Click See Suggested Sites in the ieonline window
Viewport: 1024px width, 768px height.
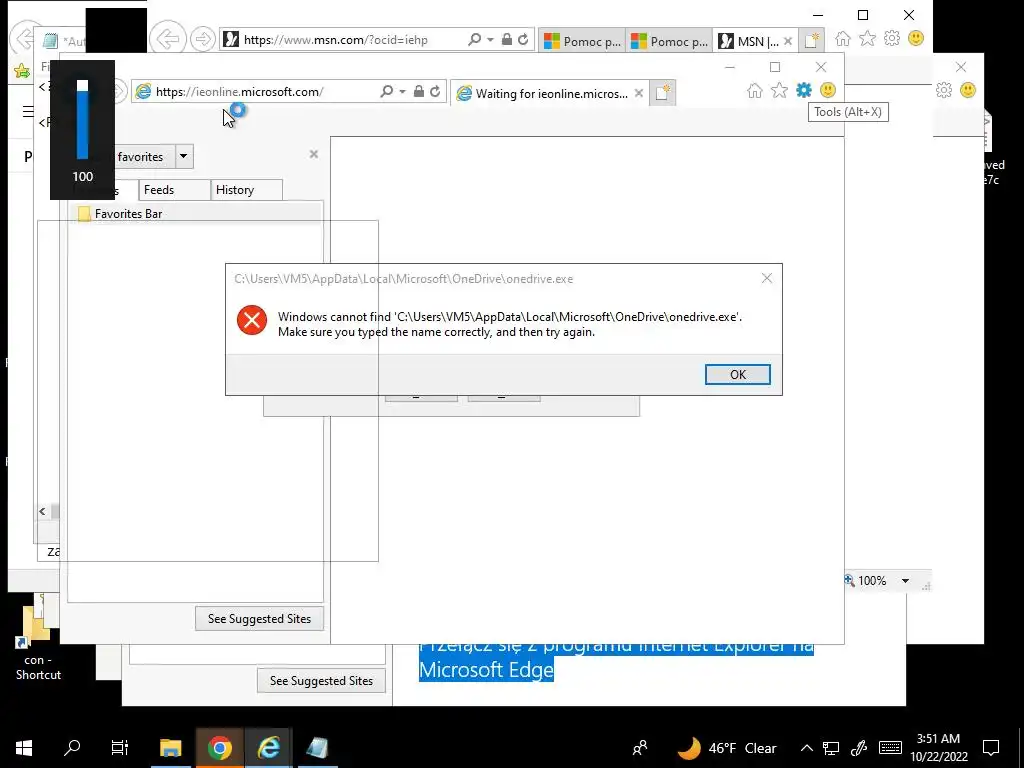tap(259, 618)
